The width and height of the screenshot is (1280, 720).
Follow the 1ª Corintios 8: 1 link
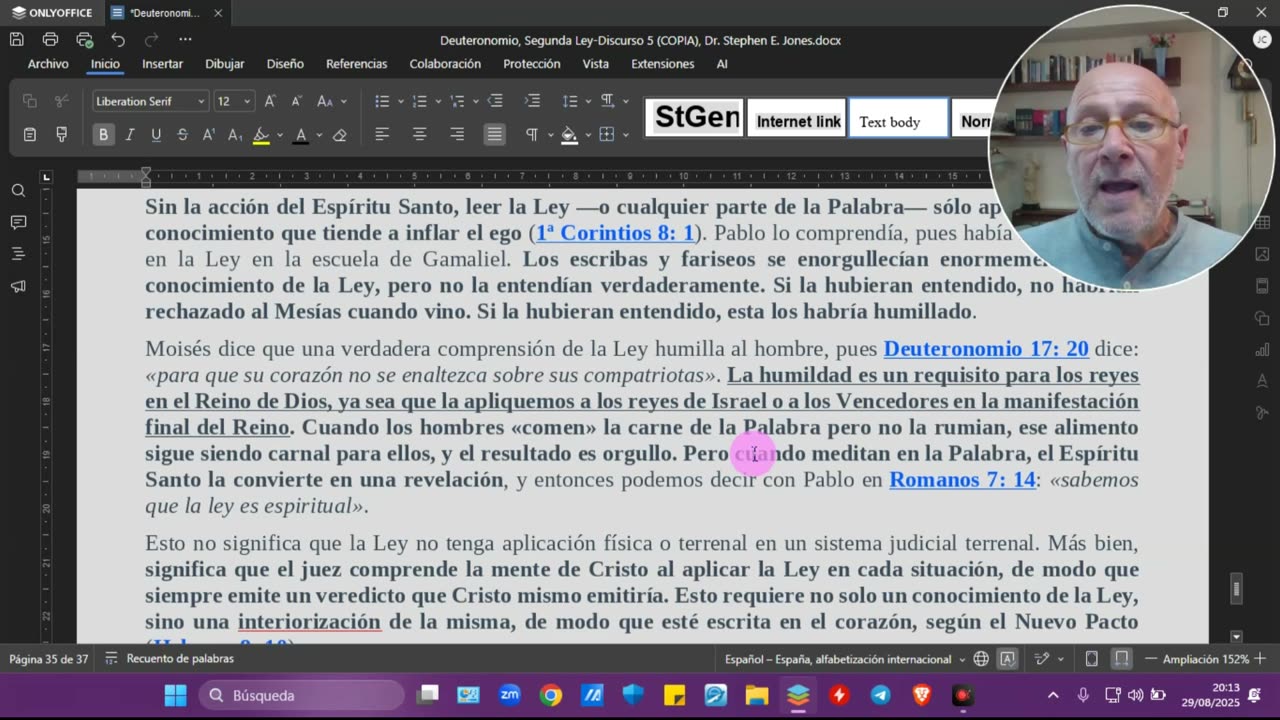tap(615, 233)
